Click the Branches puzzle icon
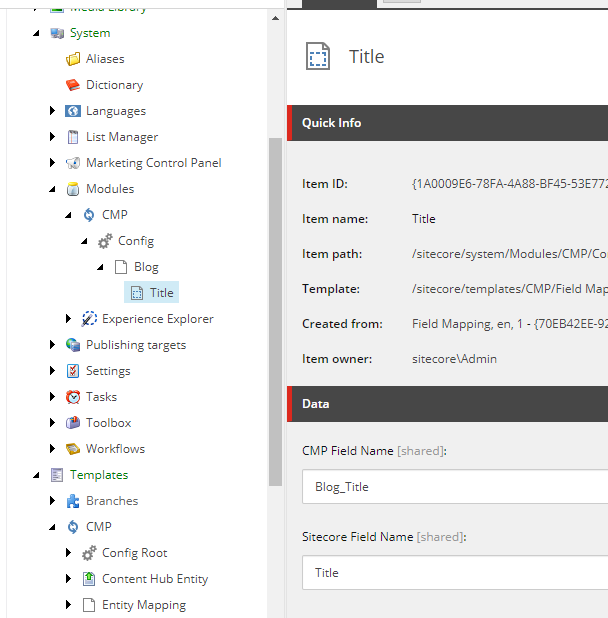608x618 pixels. tap(73, 501)
